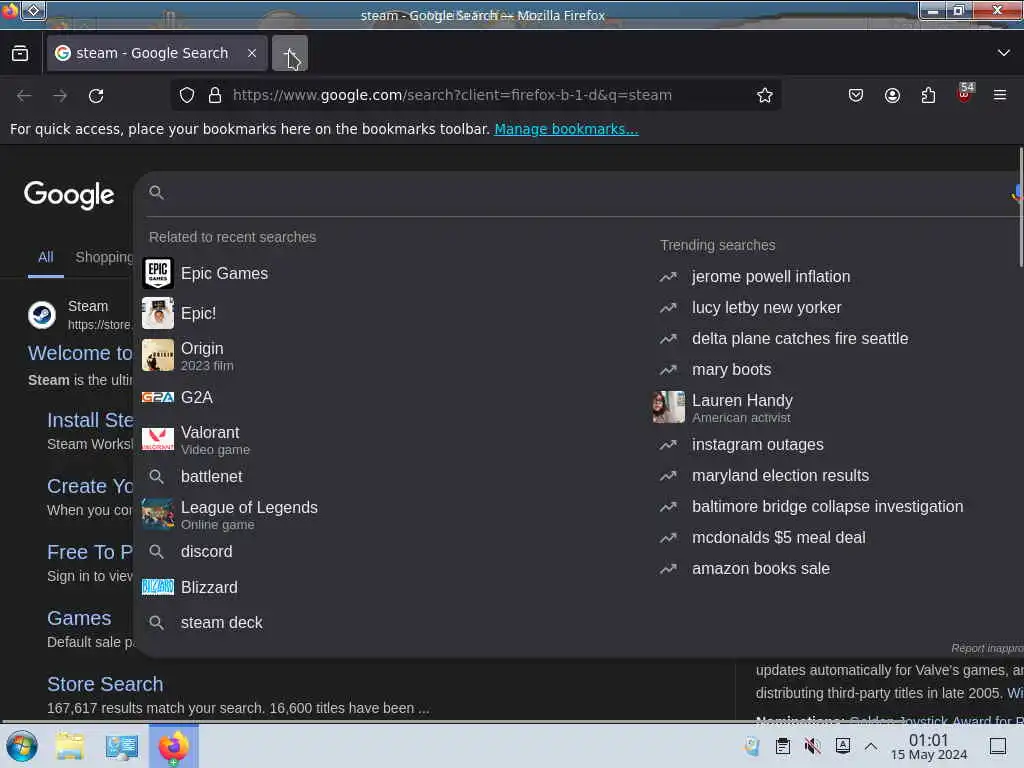The width and height of the screenshot is (1024, 768).
Task: Open the Firefox View icon
Action: tap(20, 53)
